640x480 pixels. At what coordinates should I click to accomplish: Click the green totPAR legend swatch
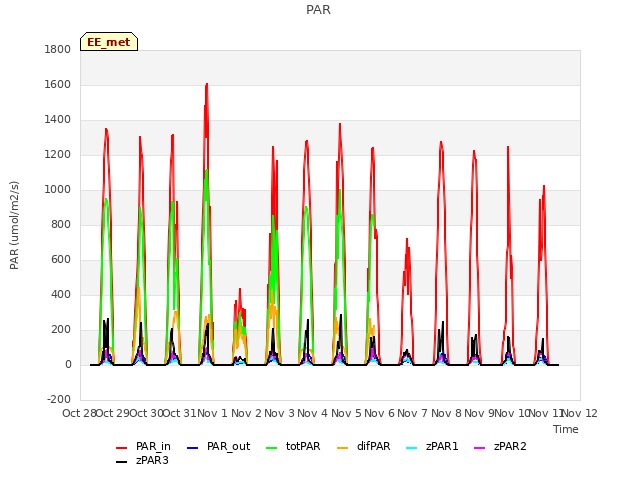point(271,448)
